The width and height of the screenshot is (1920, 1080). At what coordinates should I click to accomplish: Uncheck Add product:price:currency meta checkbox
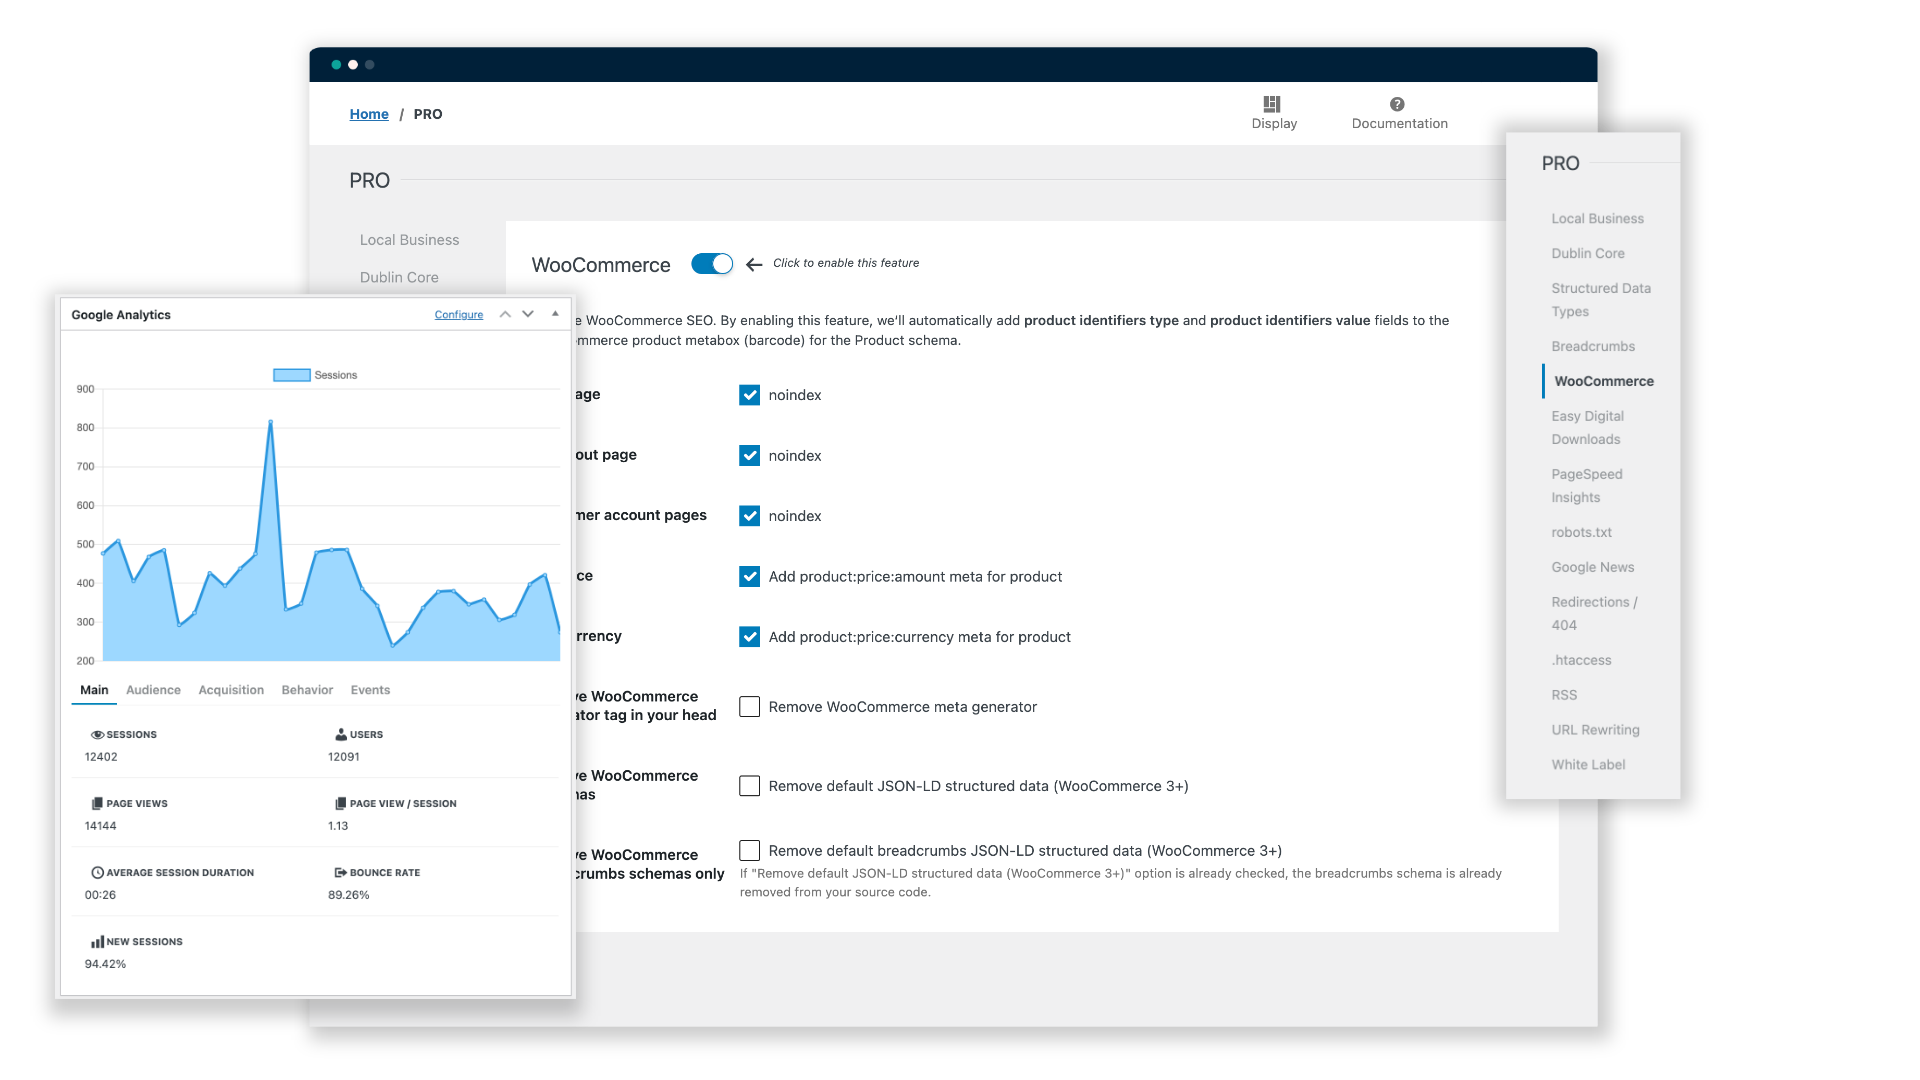pos(749,637)
